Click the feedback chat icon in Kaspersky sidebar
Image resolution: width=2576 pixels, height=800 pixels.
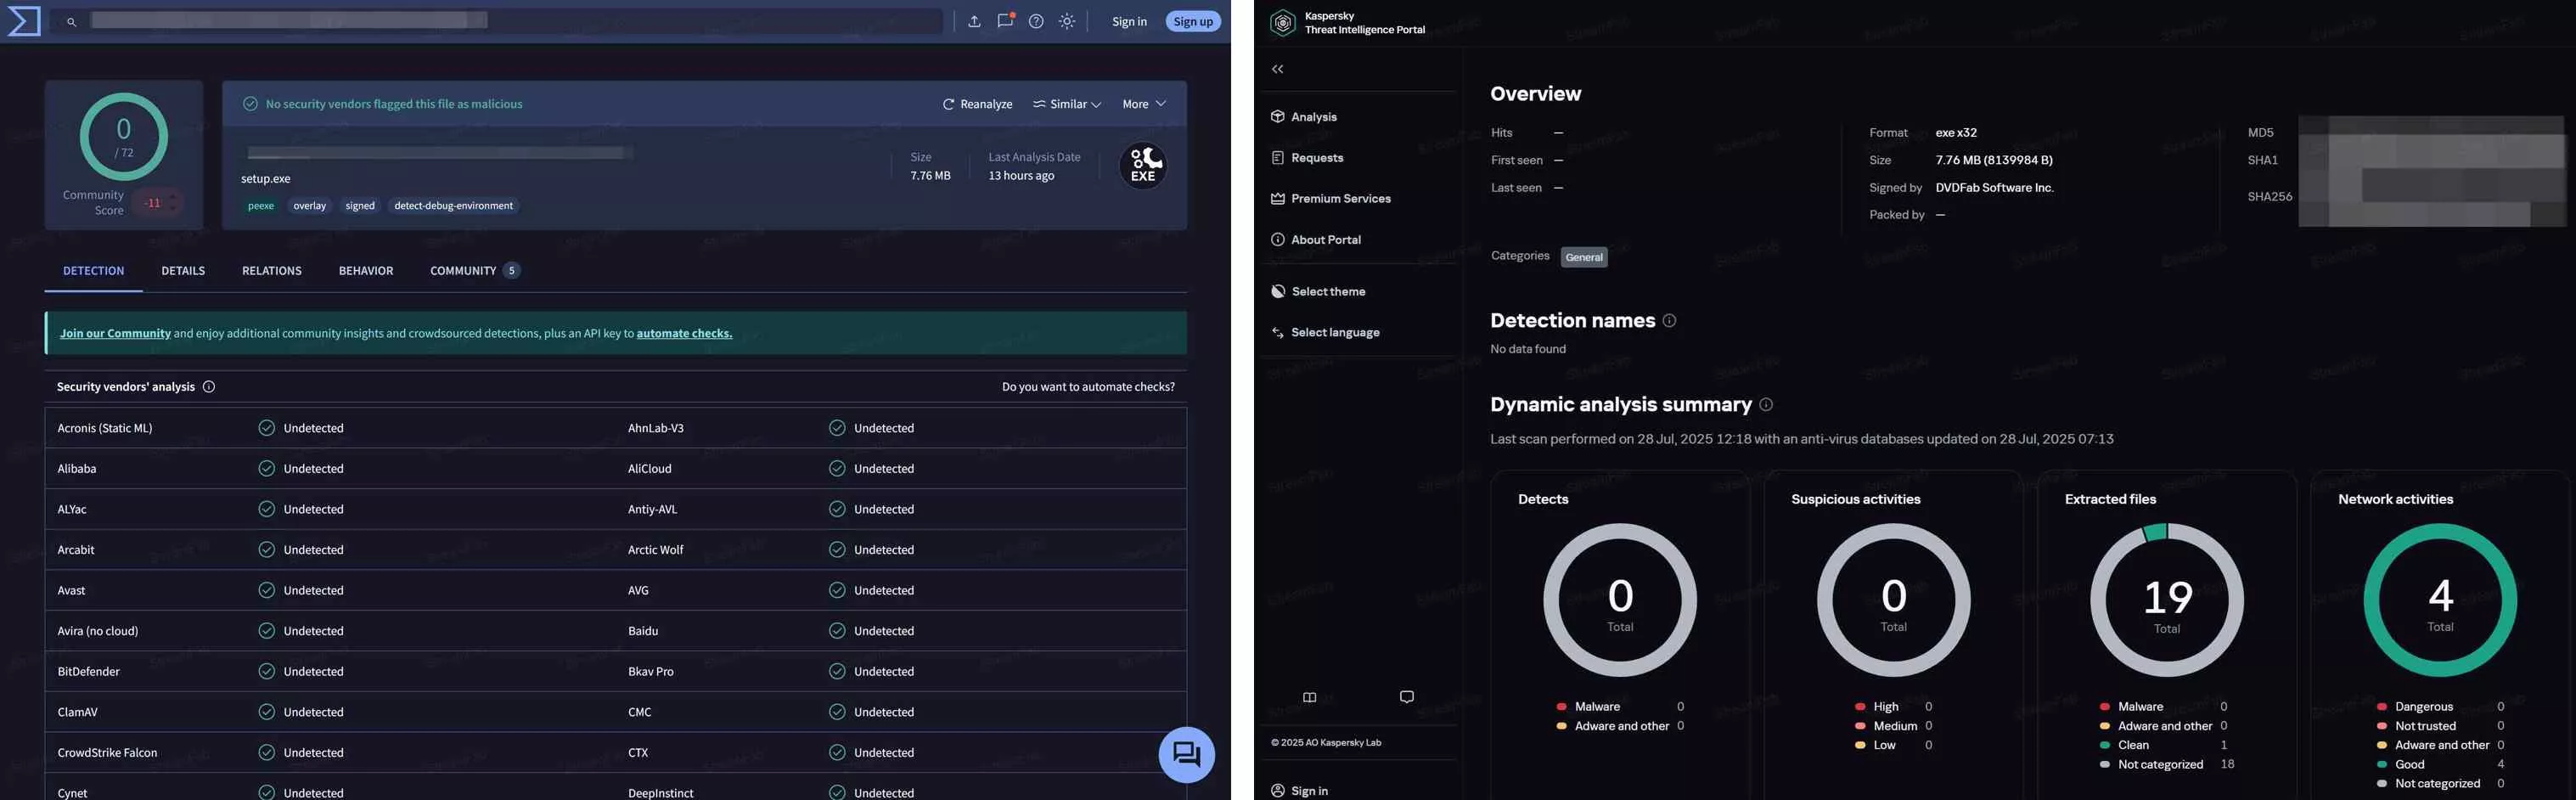point(1407,697)
